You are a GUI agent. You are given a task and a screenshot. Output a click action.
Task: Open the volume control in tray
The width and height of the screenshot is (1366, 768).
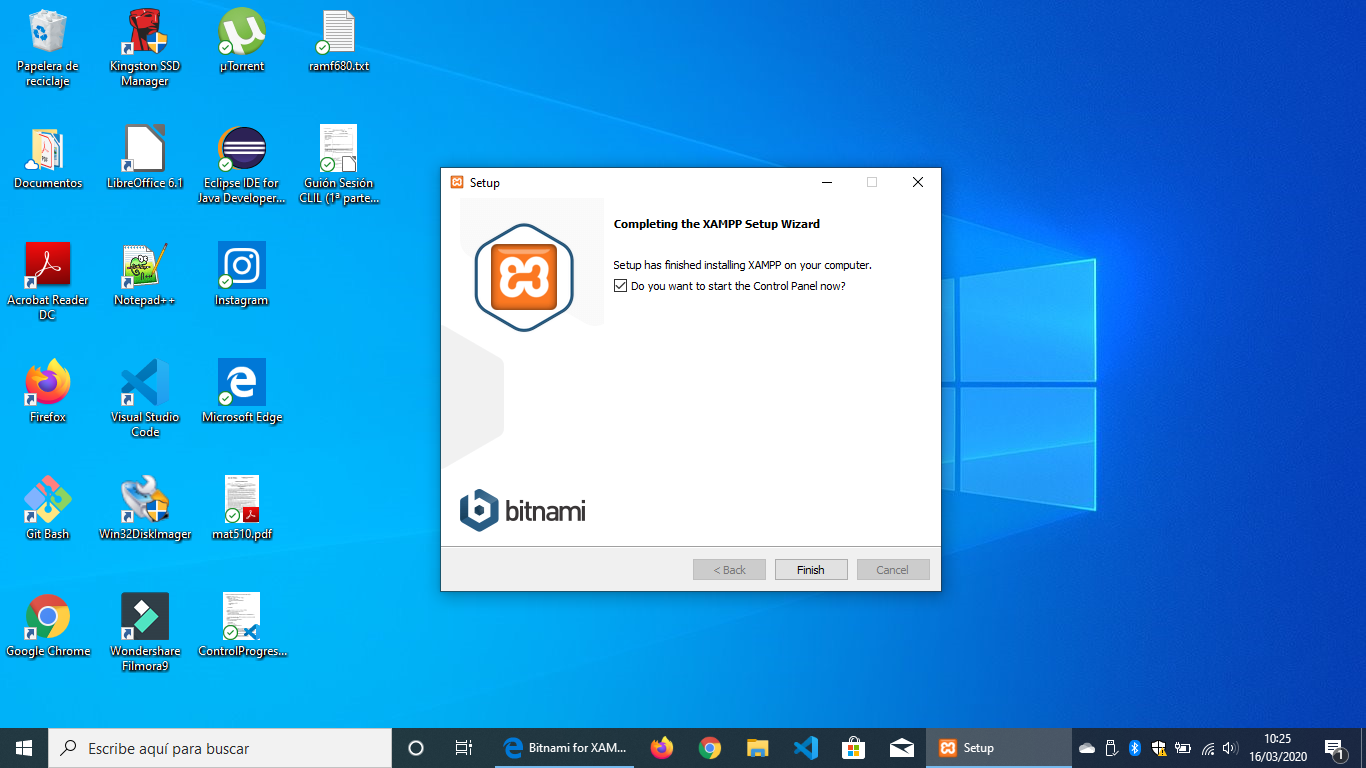[x=1231, y=748]
